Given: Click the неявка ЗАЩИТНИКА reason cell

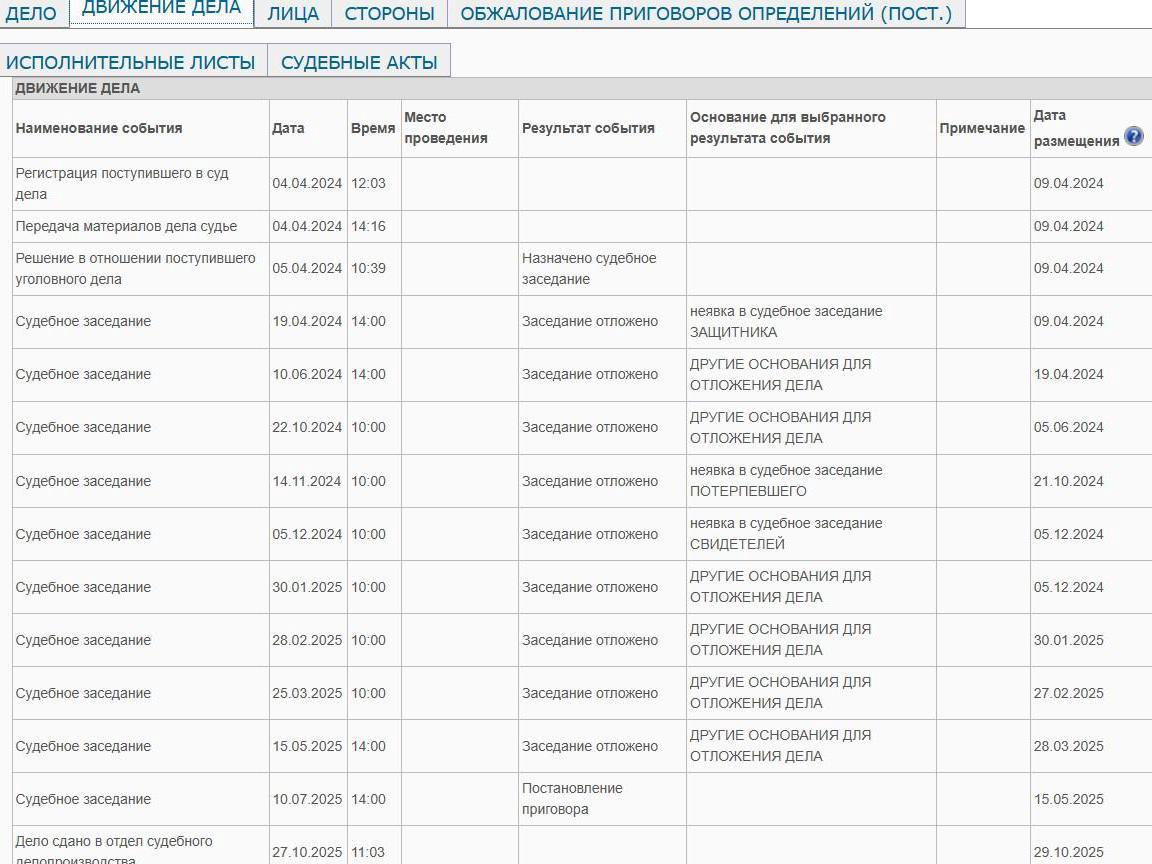Looking at the screenshot, I should [x=786, y=321].
